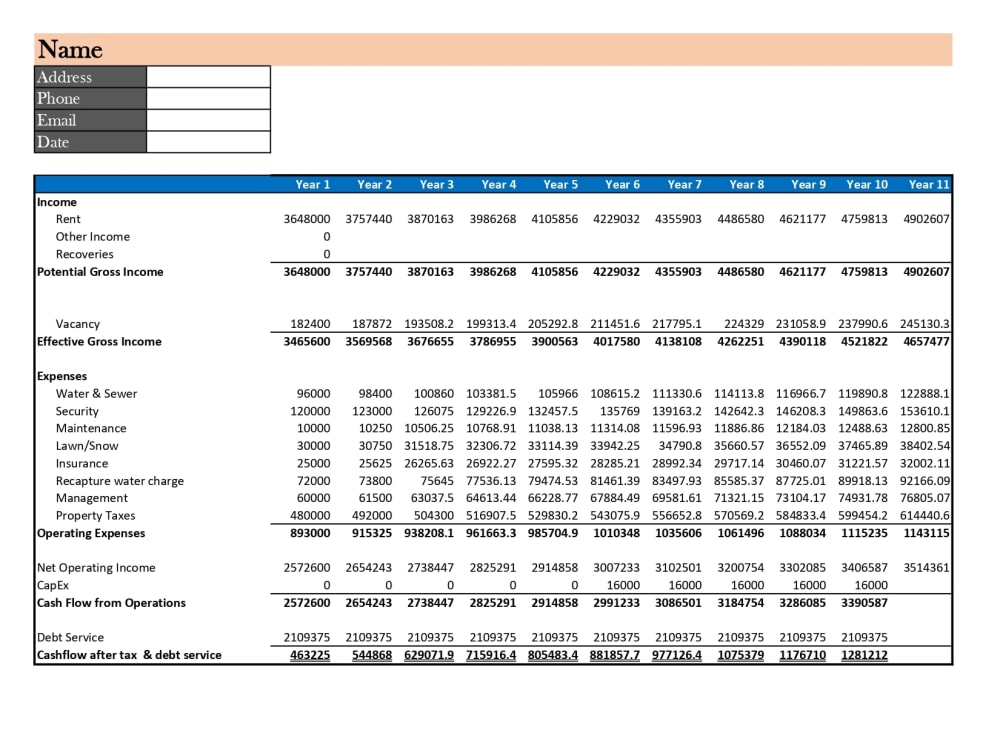The height and width of the screenshot is (750, 1000).
Task: Click Management Year 5 value 66228.77
Action: coord(553,498)
